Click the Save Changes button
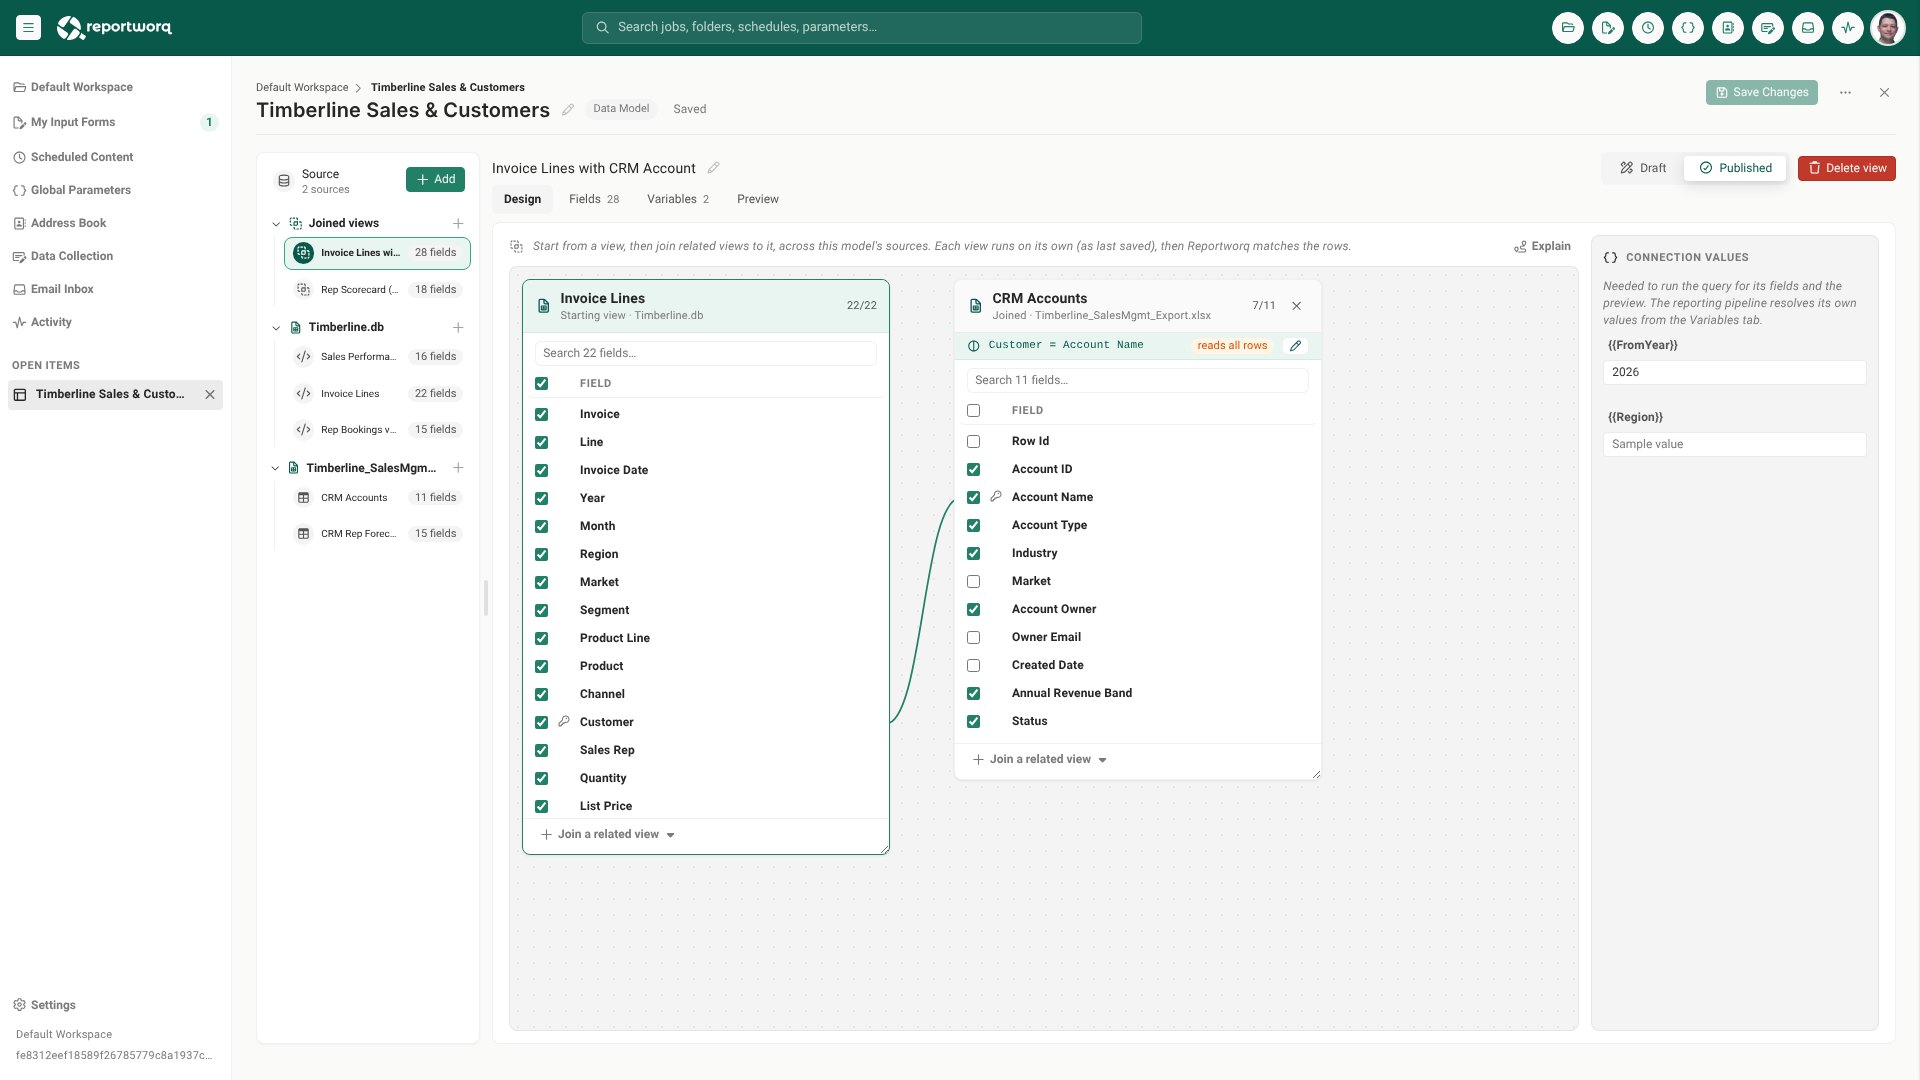The height and width of the screenshot is (1080, 1920). click(1762, 92)
